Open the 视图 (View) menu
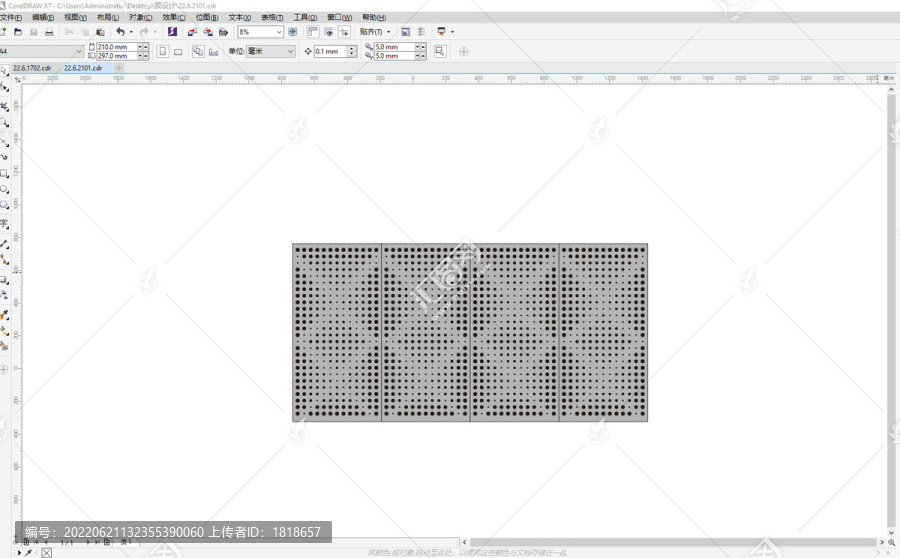The height and width of the screenshot is (558, 900). point(75,18)
